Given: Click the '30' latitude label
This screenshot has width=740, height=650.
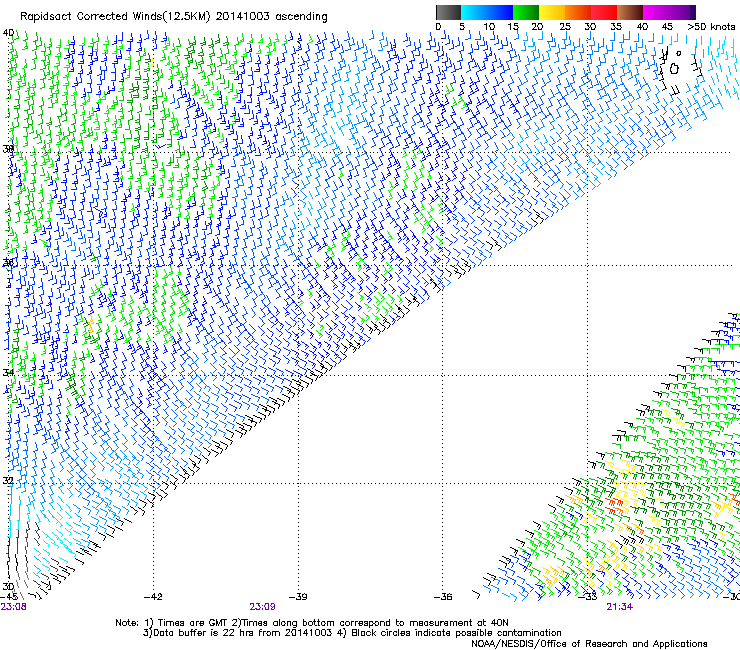Looking at the screenshot, I should pyautogui.click(x=8, y=586).
